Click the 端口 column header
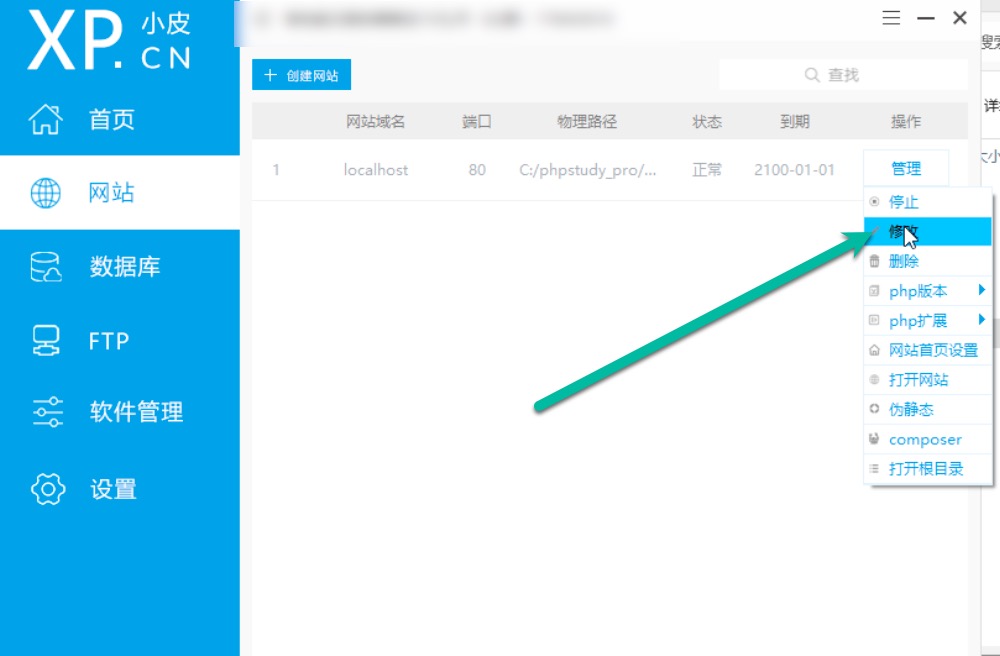The width and height of the screenshot is (1000, 656). pyautogui.click(x=477, y=121)
